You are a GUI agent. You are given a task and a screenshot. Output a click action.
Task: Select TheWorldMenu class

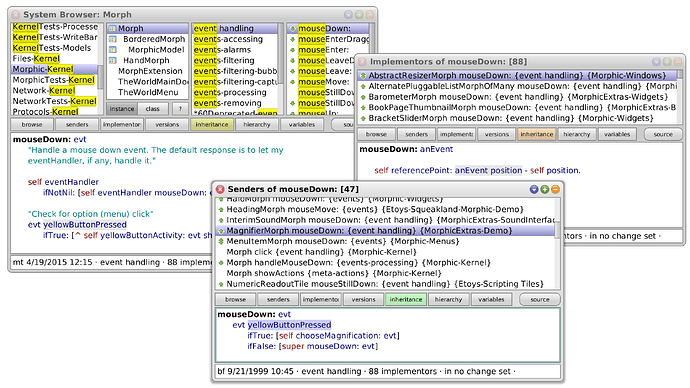[148, 92]
